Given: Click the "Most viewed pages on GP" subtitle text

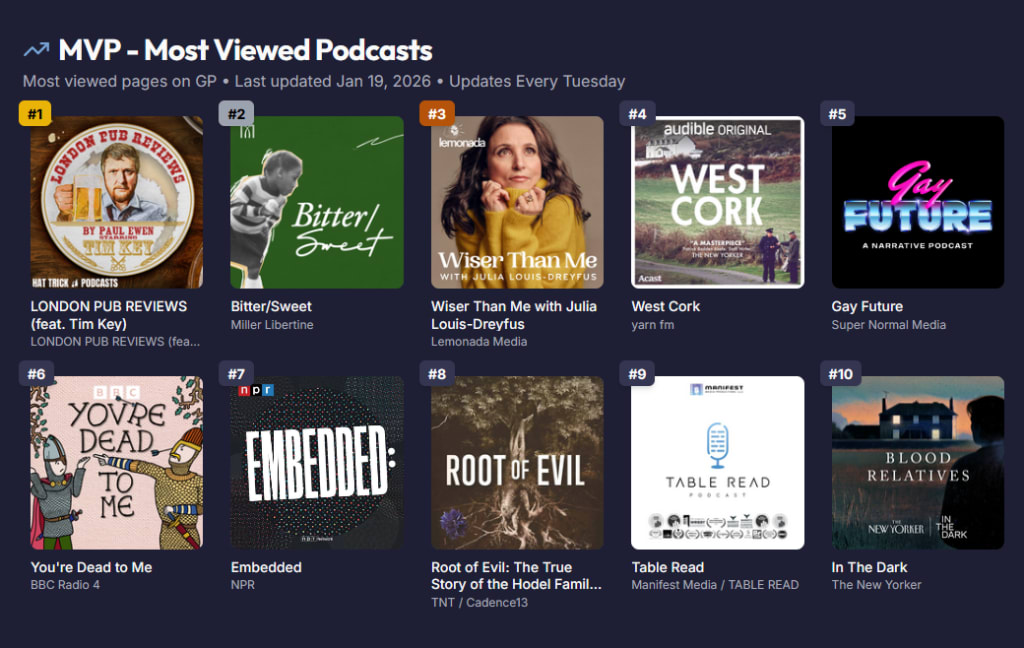Looking at the screenshot, I should pos(120,82).
